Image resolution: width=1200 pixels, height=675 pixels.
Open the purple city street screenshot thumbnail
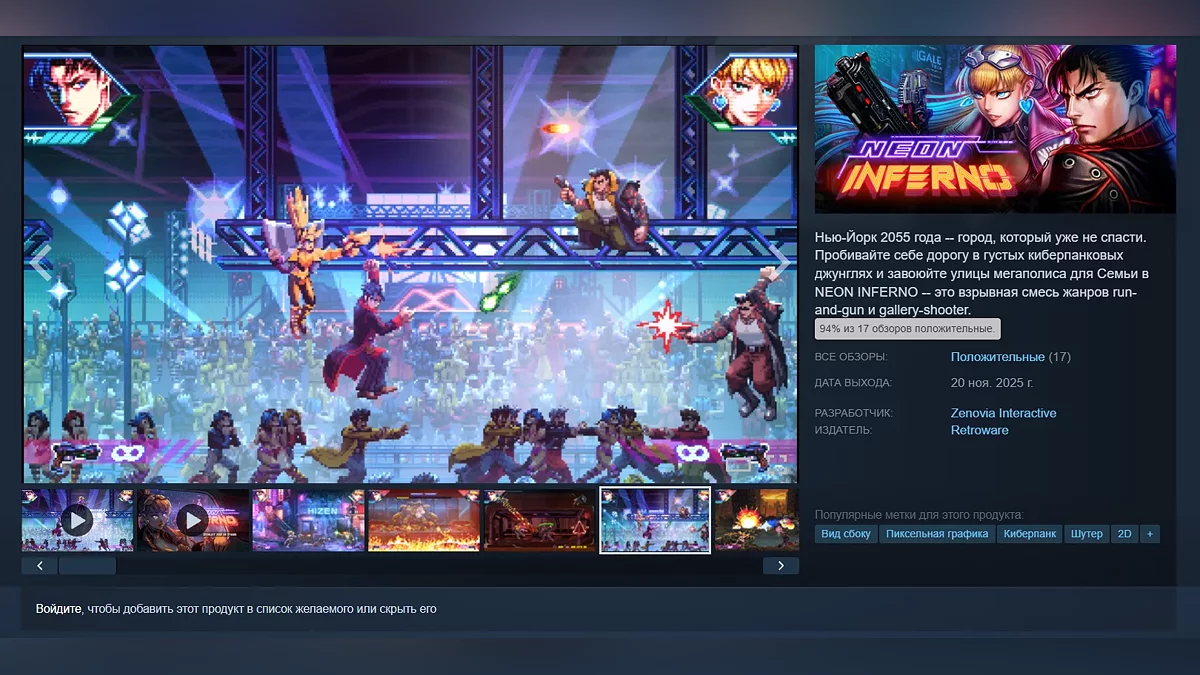(x=308, y=520)
